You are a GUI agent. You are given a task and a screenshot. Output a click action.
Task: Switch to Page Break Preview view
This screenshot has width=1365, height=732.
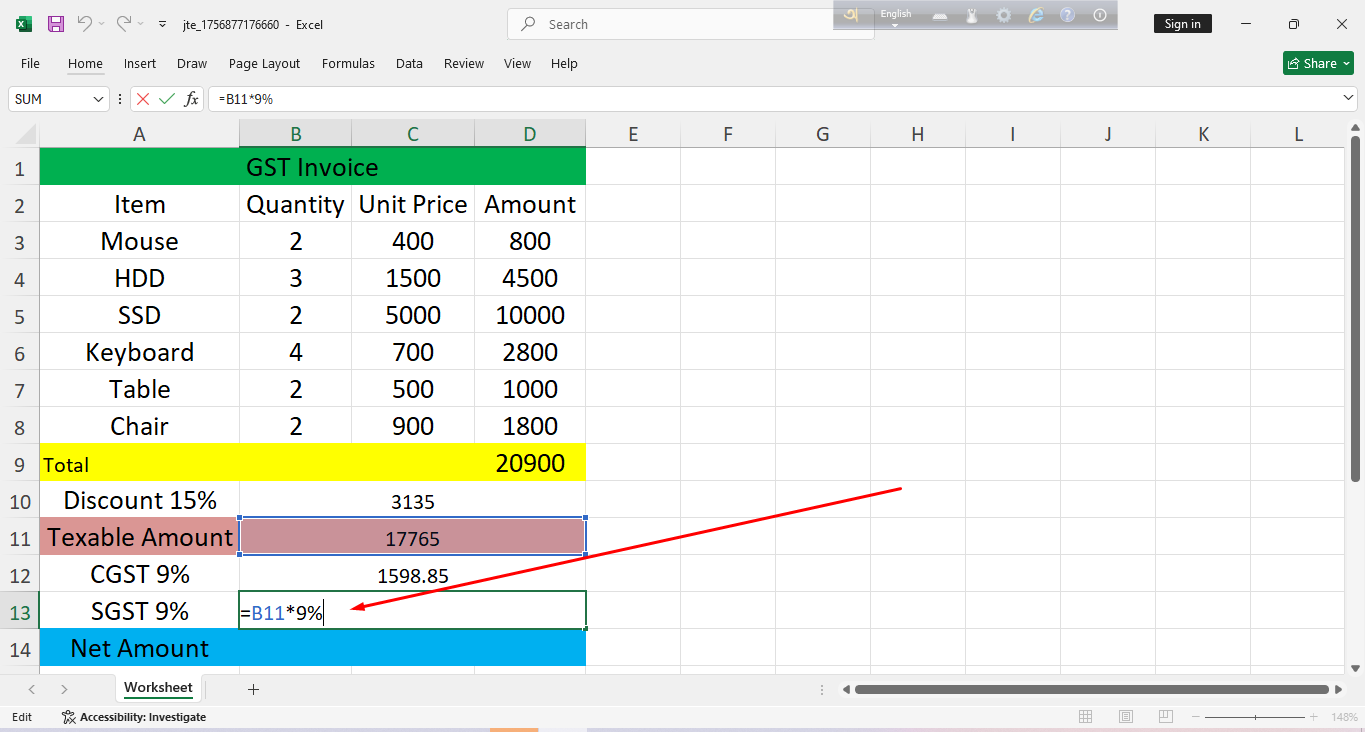coord(1166,717)
